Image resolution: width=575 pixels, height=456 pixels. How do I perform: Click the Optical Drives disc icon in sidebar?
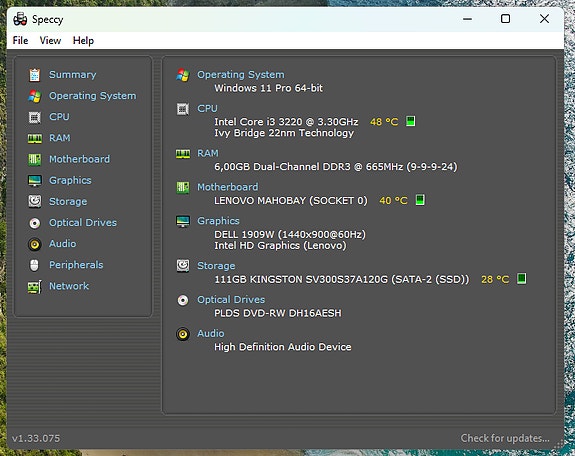pos(35,223)
